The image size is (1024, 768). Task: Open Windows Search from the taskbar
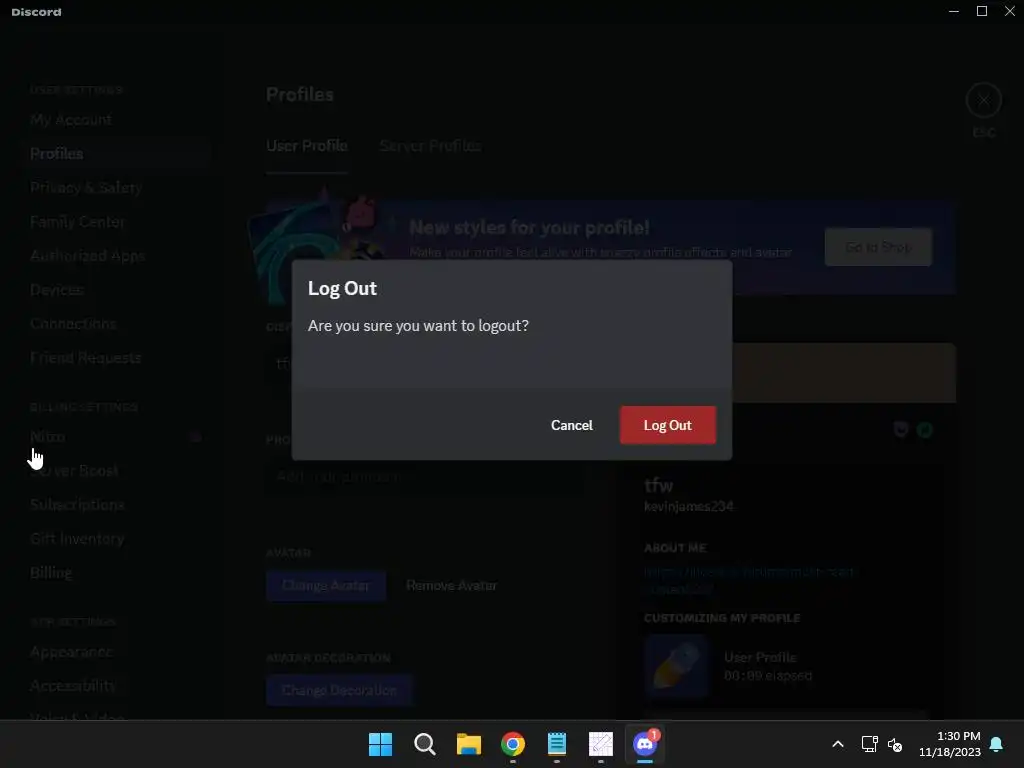pos(424,744)
